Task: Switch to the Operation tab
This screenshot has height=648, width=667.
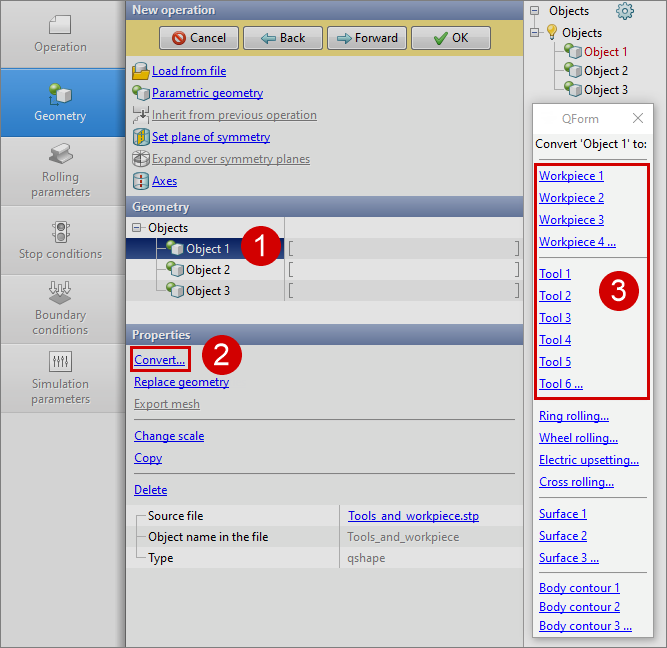Action: [61, 34]
